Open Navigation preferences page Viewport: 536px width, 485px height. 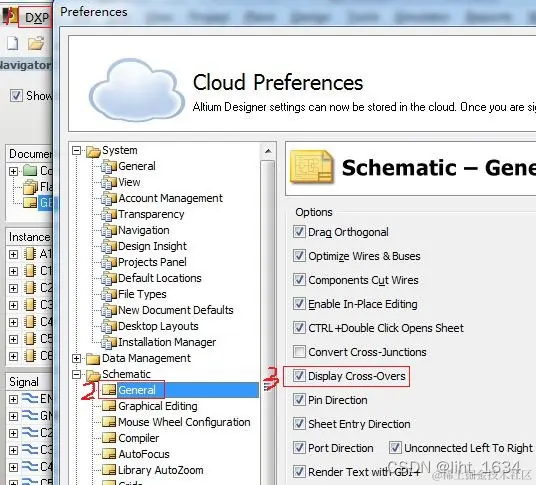coord(144,230)
